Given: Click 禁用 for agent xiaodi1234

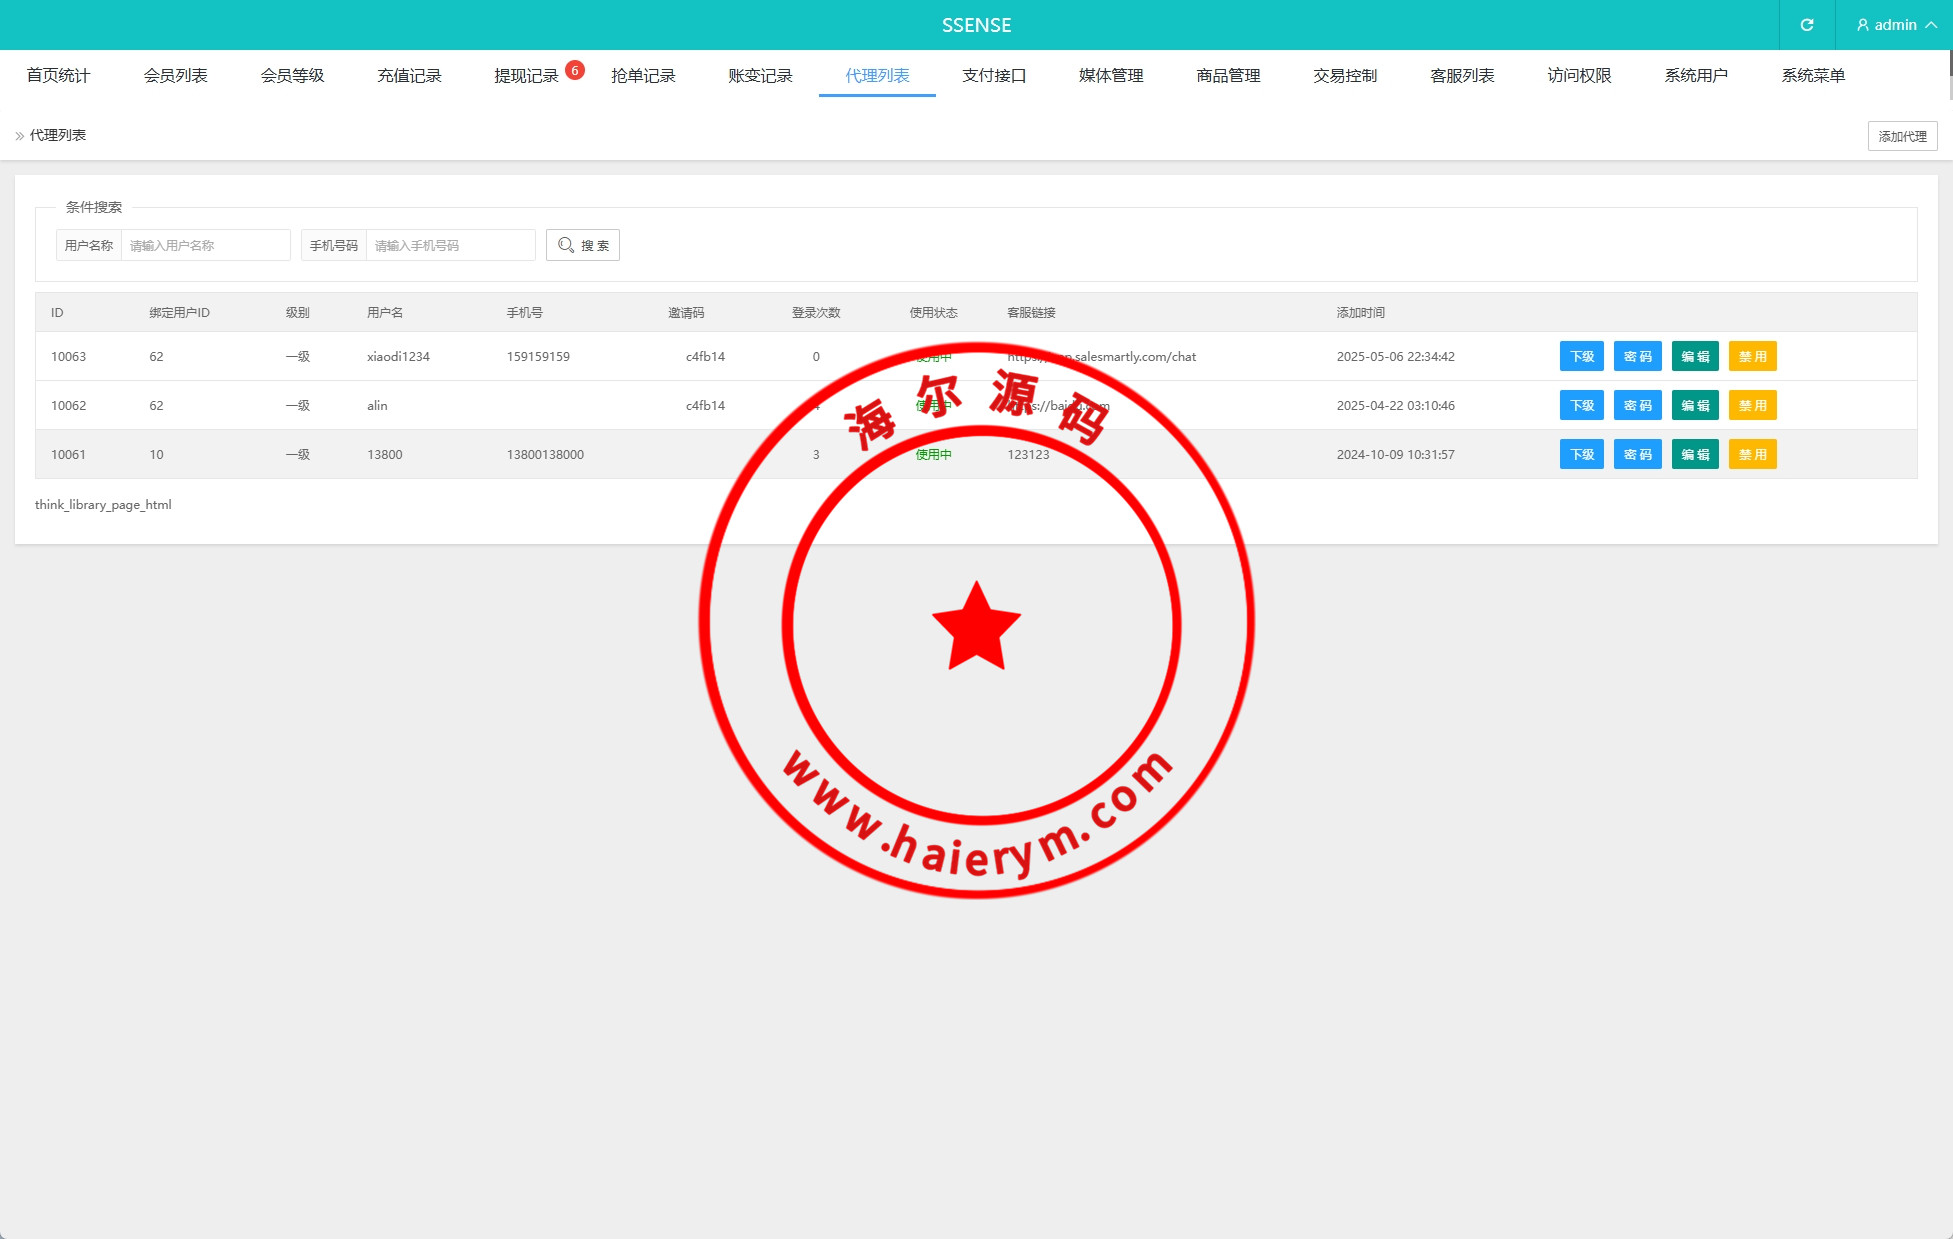Looking at the screenshot, I should [1752, 356].
